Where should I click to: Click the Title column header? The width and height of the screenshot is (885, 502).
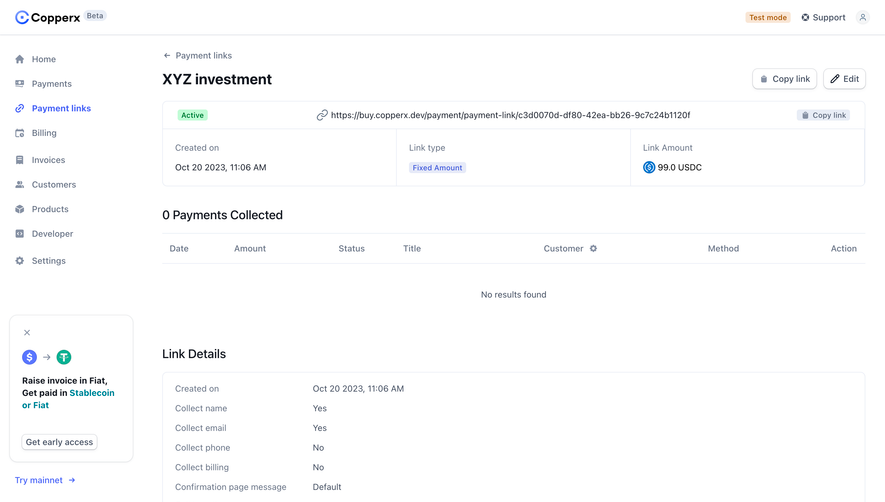(412, 248)
